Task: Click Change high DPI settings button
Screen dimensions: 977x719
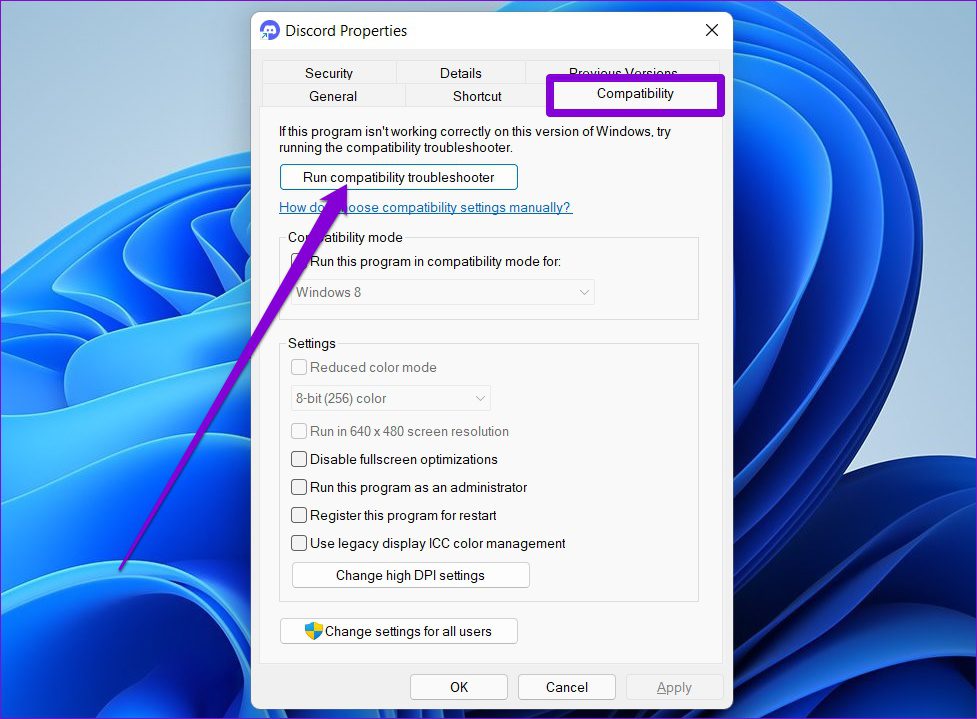Action: point(410,575)
